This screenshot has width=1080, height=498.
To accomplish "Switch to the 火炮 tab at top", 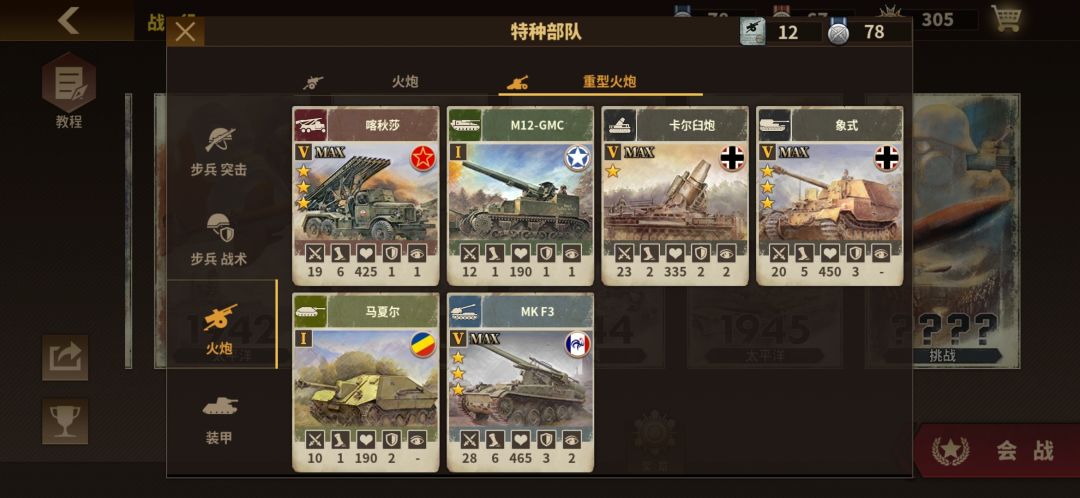I will pyautogui.click(x=361, y=81).
